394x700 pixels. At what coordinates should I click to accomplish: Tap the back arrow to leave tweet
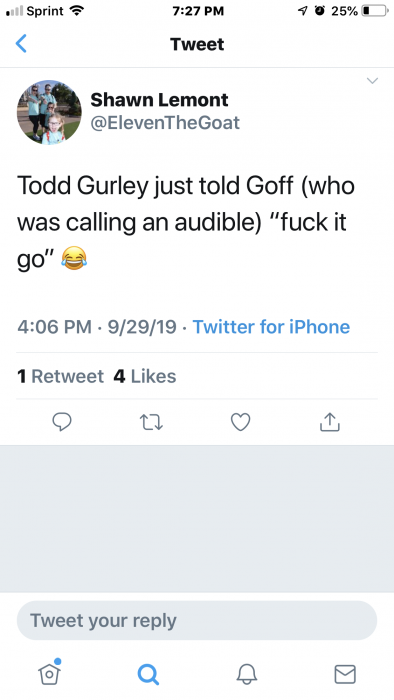21,44
